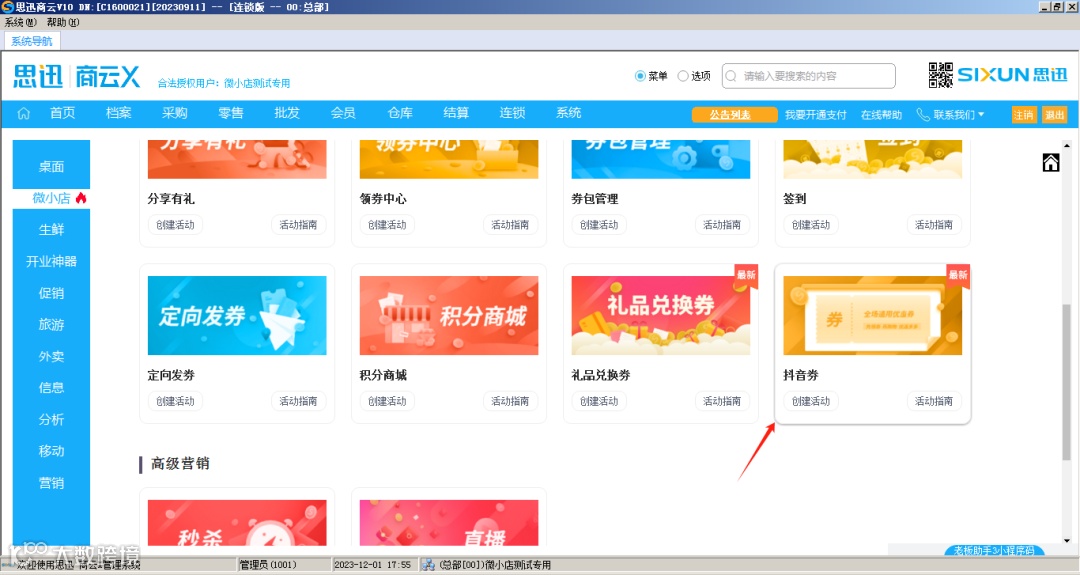Click 创建活动 under 定向发券
The width and height of the screenshot is (1080, 575).
pyautogui.click(x=175, y=401)
